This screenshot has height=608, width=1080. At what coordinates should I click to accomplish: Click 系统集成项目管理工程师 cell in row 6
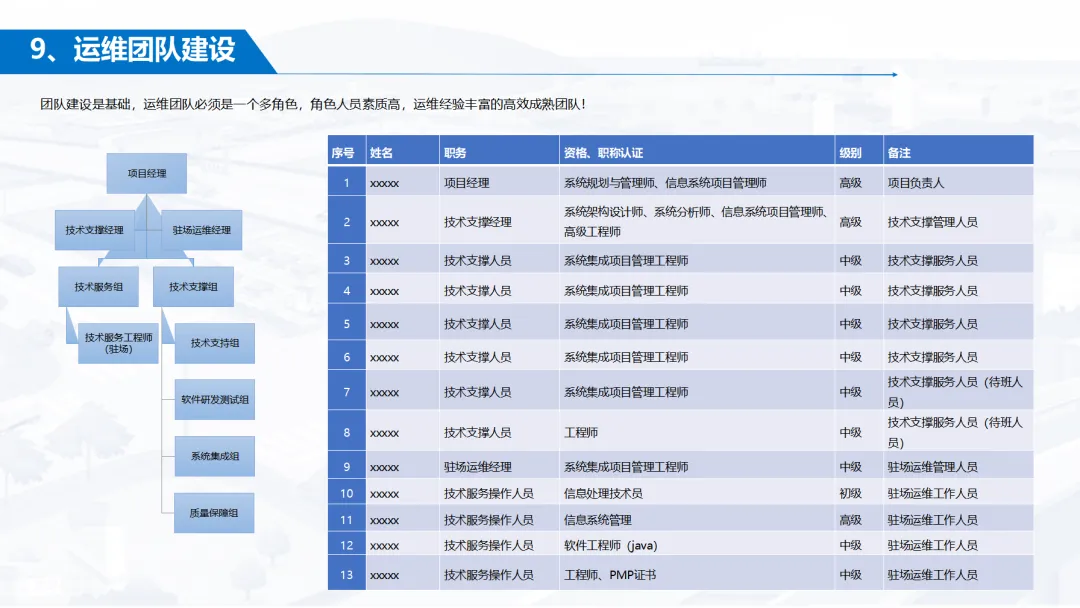(697, 357)
